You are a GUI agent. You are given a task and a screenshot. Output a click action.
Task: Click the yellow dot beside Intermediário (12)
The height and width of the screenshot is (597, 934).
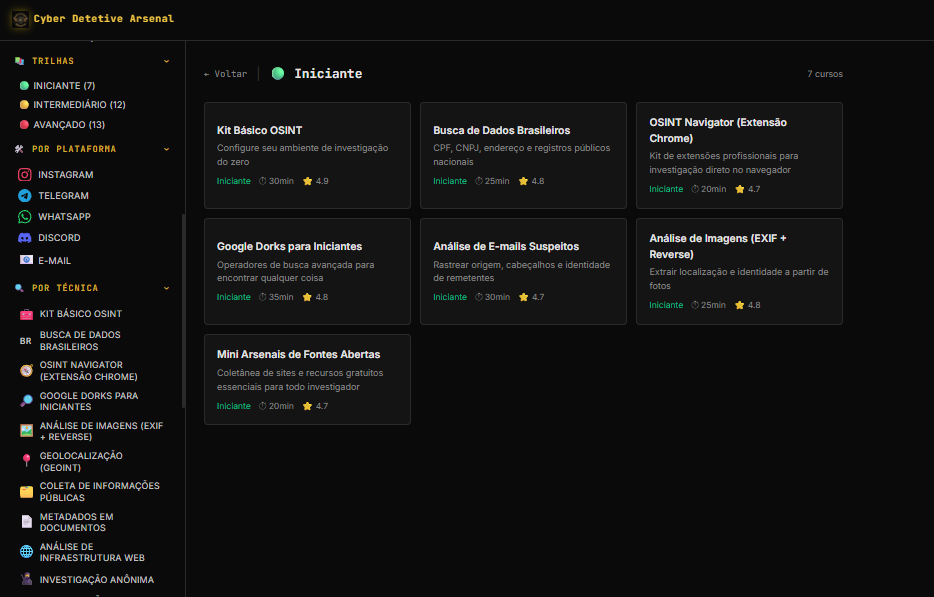tap(24, 105)
